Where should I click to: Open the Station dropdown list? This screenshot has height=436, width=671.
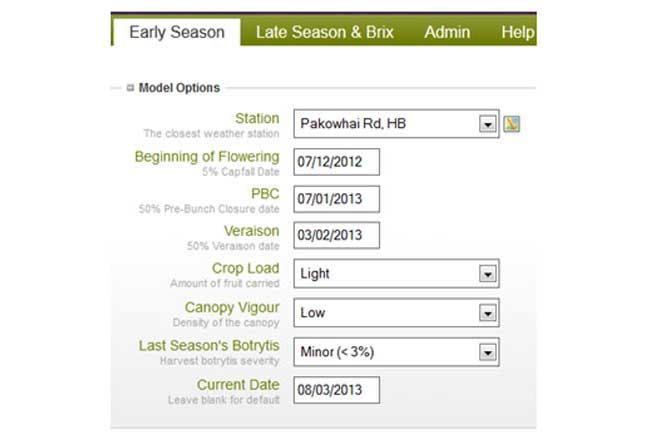pos(487,125)
